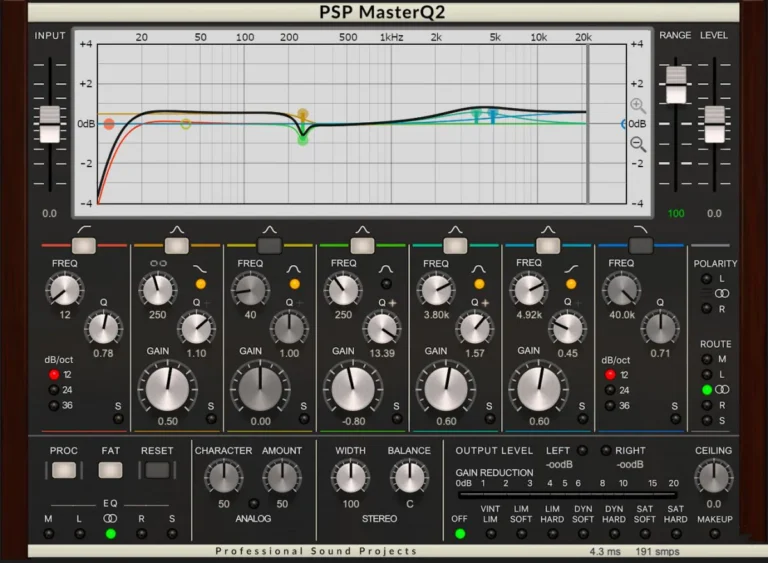Set ROUTE to M channel
The image size is (768, 563).
tap(706, 359)
